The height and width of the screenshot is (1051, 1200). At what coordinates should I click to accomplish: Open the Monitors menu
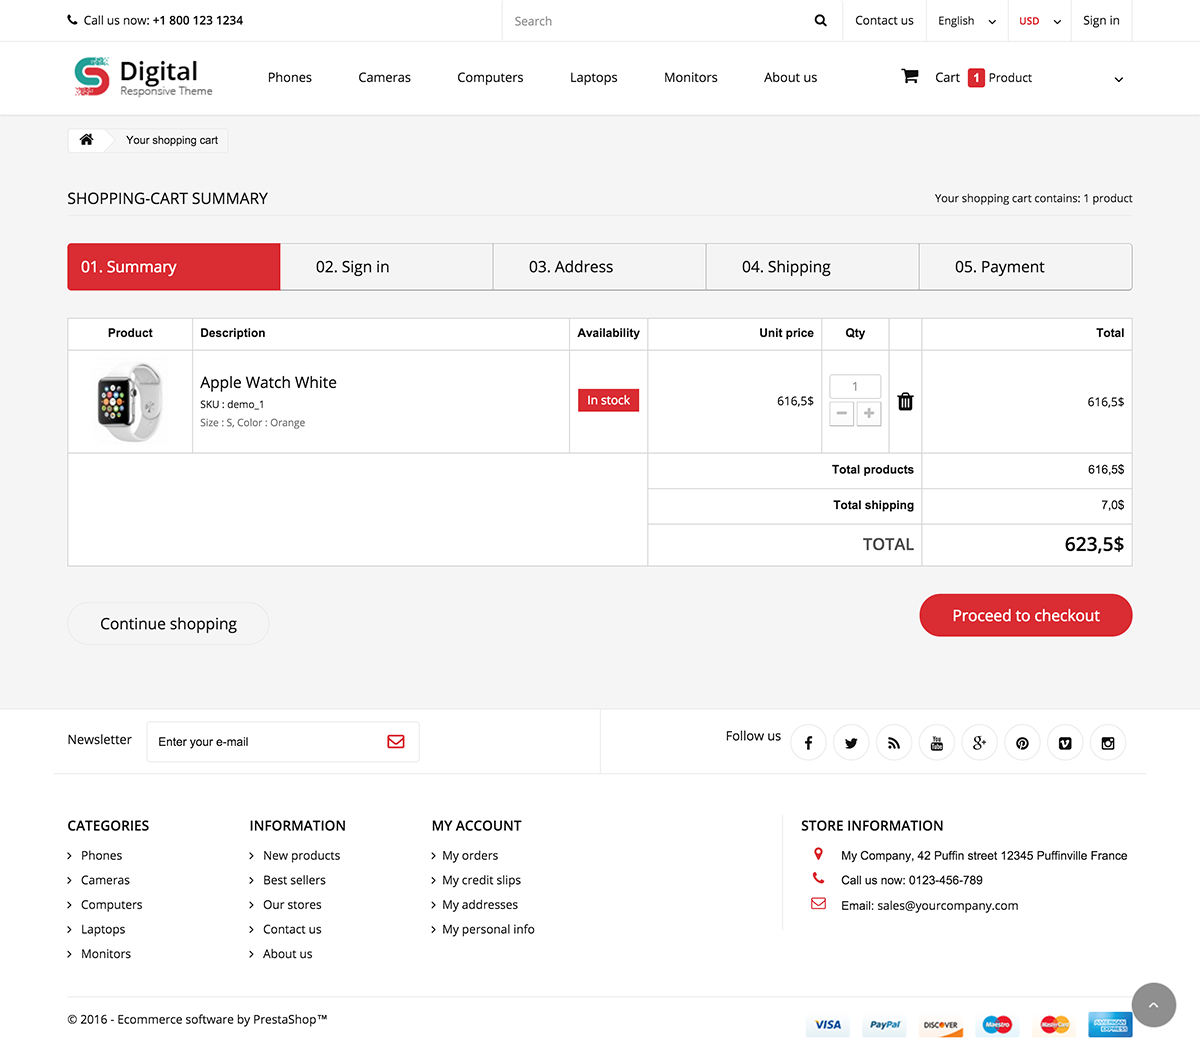691,77
